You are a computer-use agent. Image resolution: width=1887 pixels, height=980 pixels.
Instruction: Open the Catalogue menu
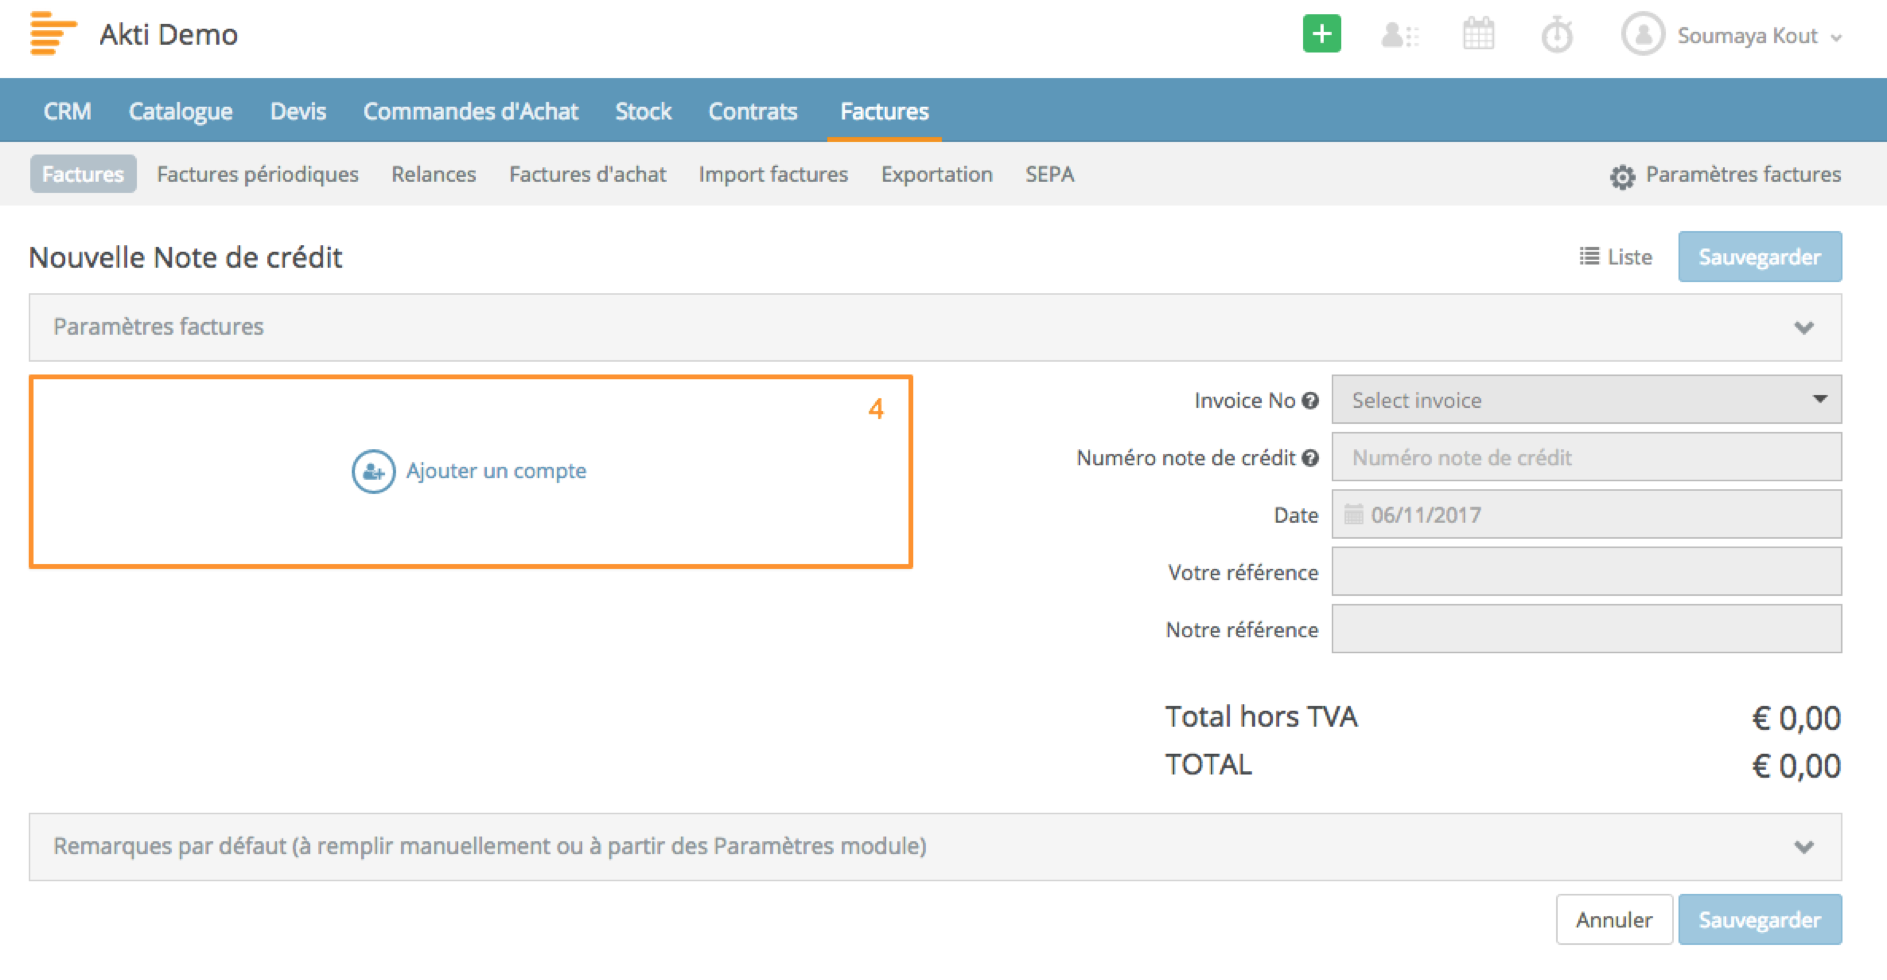[x=180, y=111]
